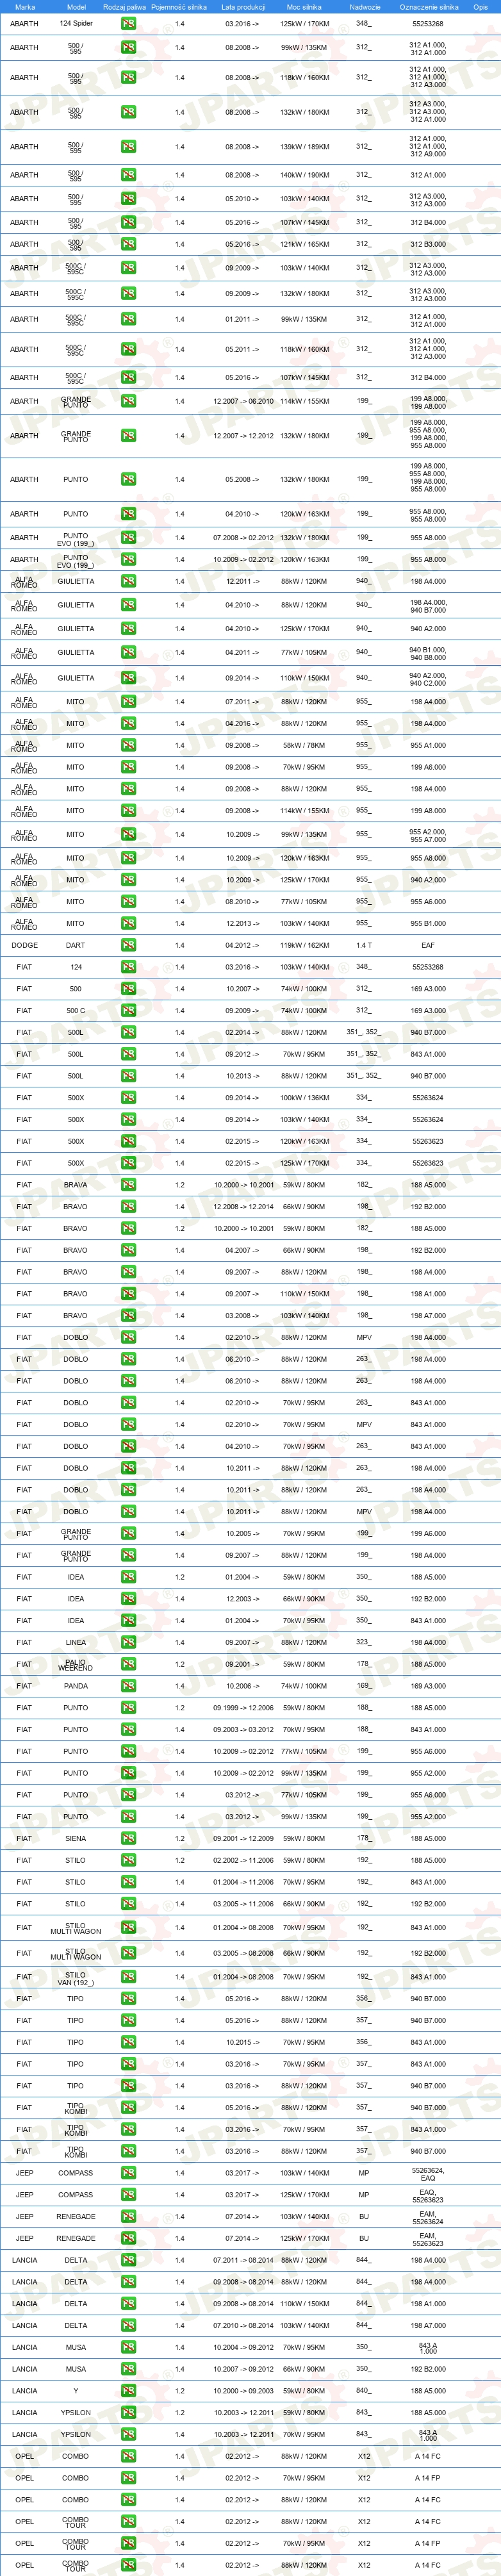501x2576 pixels.
Task: Click the '312 B3.000' engine code cell
Action: [x=428, y=244]
